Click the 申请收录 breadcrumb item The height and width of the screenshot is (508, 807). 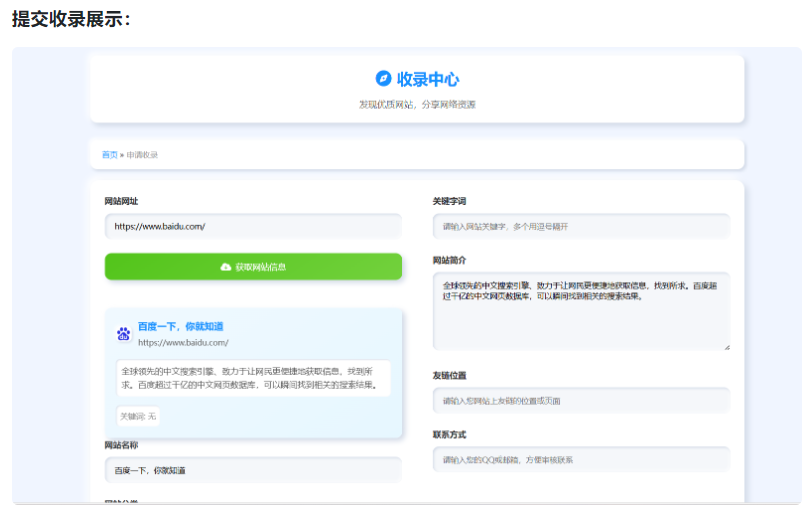pos(142,155)
